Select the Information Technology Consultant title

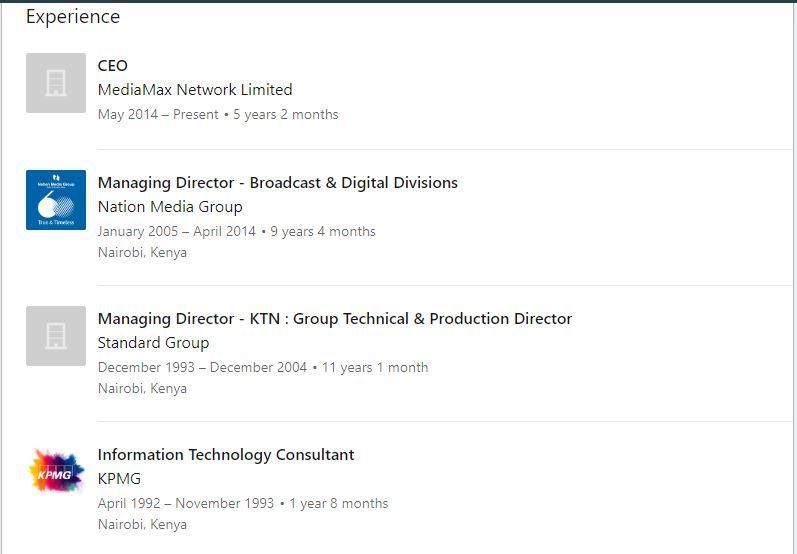(226, 454)
